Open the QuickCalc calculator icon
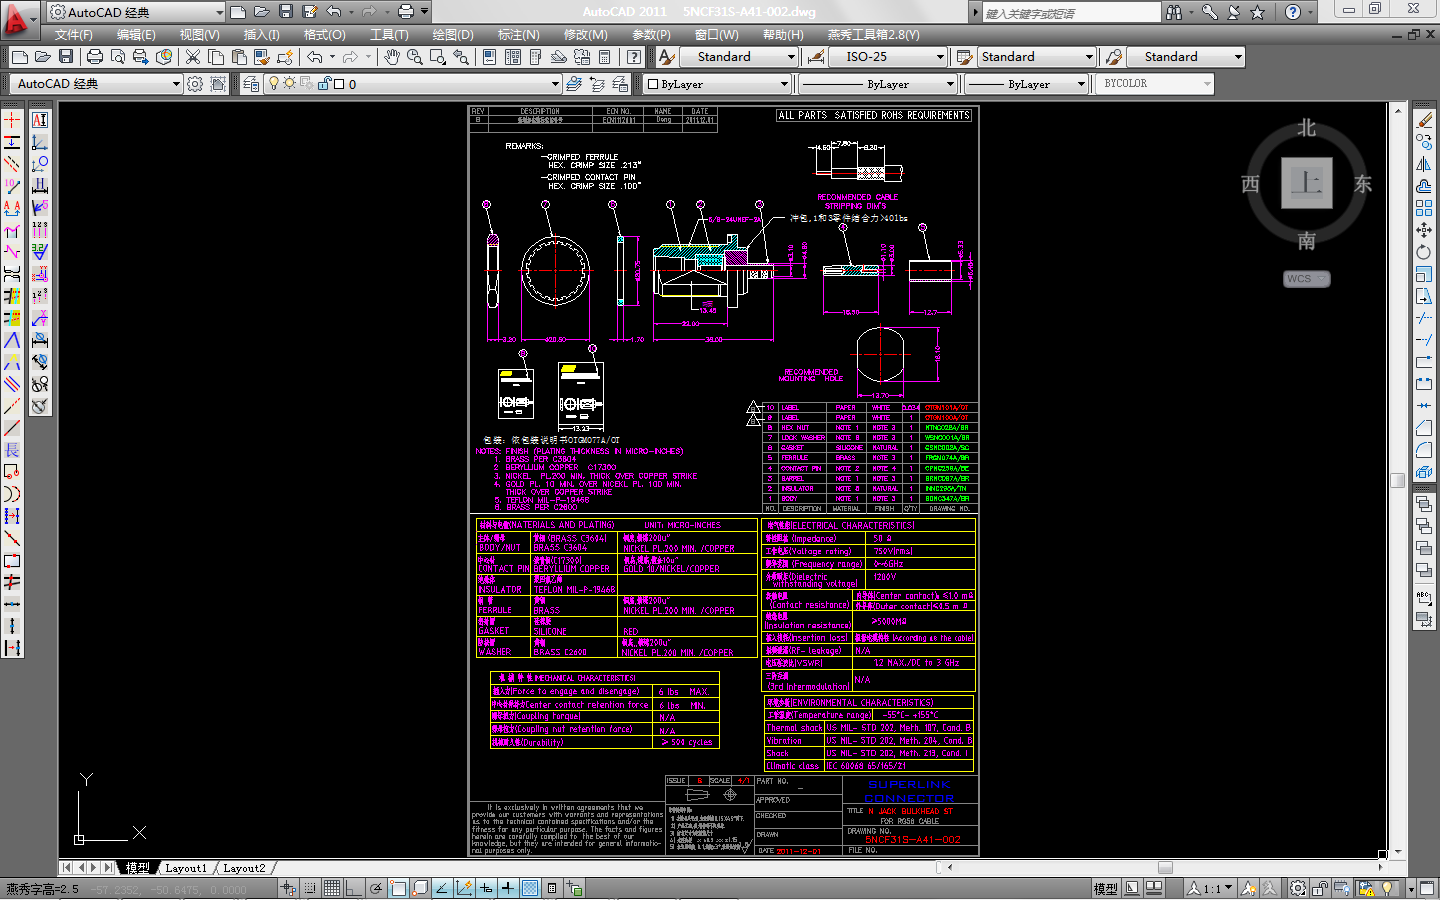This screenshot has height=900, width=1440. pyautogui.click(x=605, y=57)
